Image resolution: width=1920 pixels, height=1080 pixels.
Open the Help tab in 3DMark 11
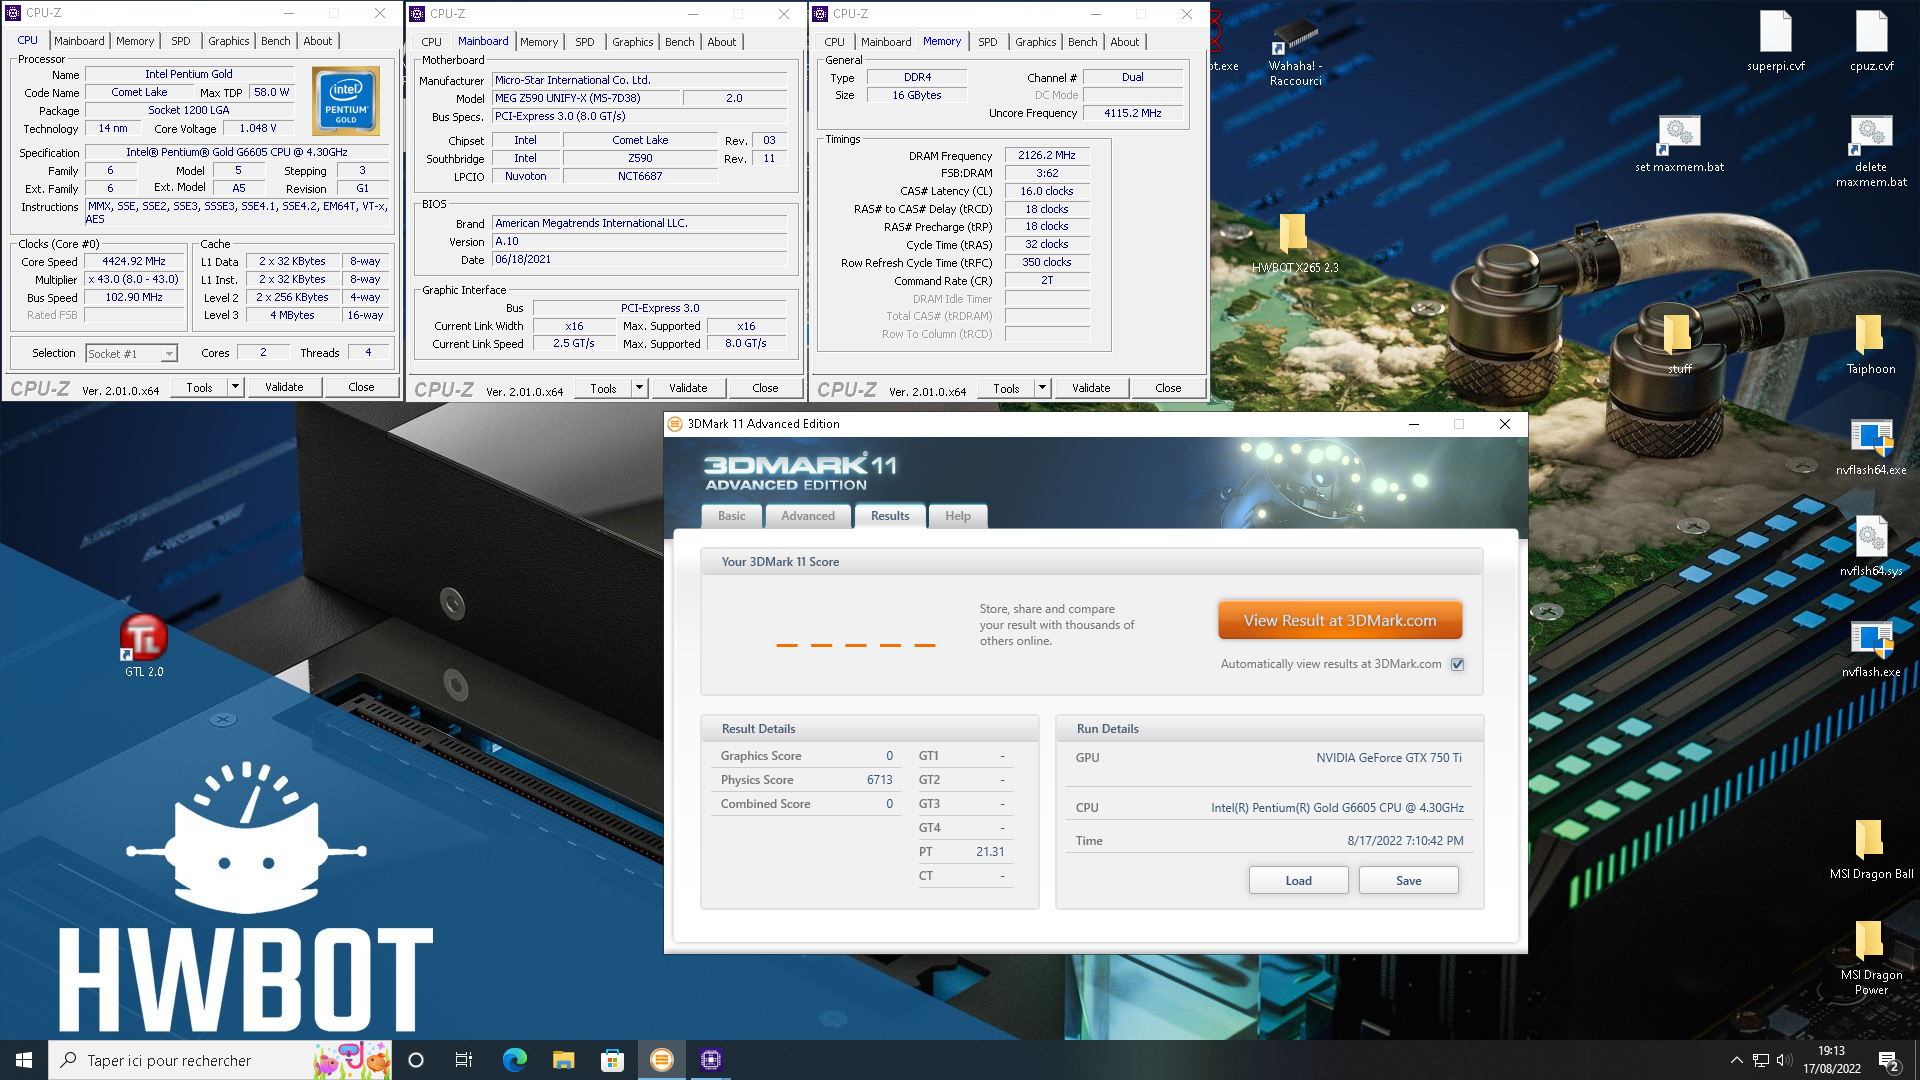click(x=958, y=516)
